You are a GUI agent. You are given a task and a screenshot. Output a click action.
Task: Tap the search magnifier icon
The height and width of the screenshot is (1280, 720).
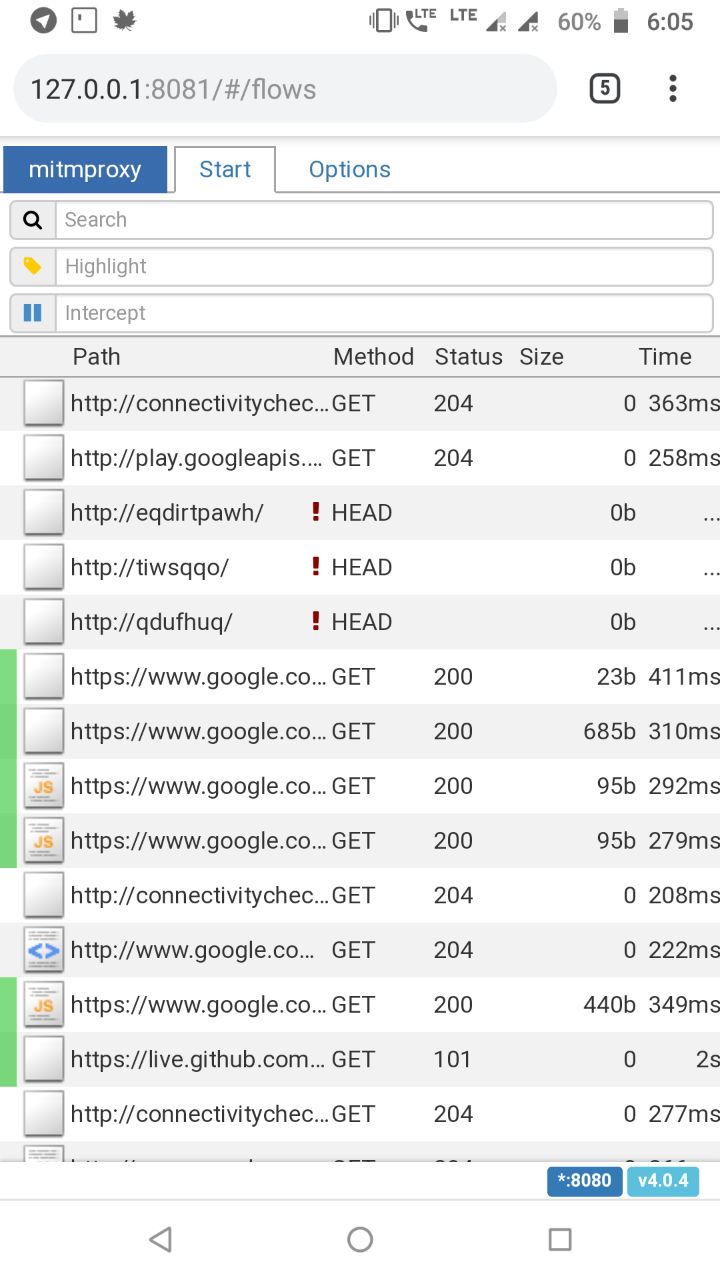[x=32, y=220]
